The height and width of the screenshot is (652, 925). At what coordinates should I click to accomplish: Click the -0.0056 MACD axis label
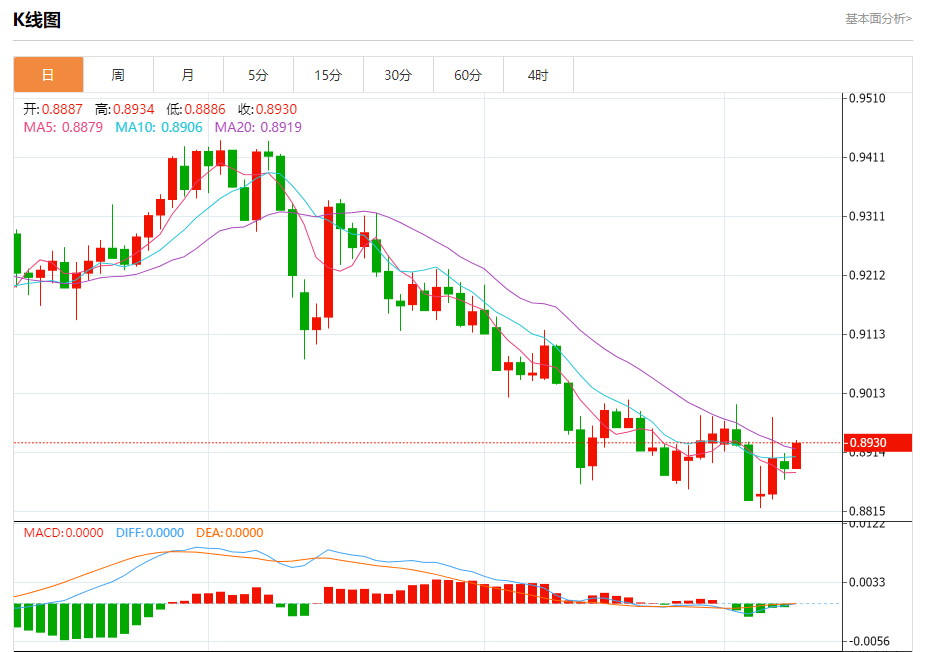tap(867, 641)
